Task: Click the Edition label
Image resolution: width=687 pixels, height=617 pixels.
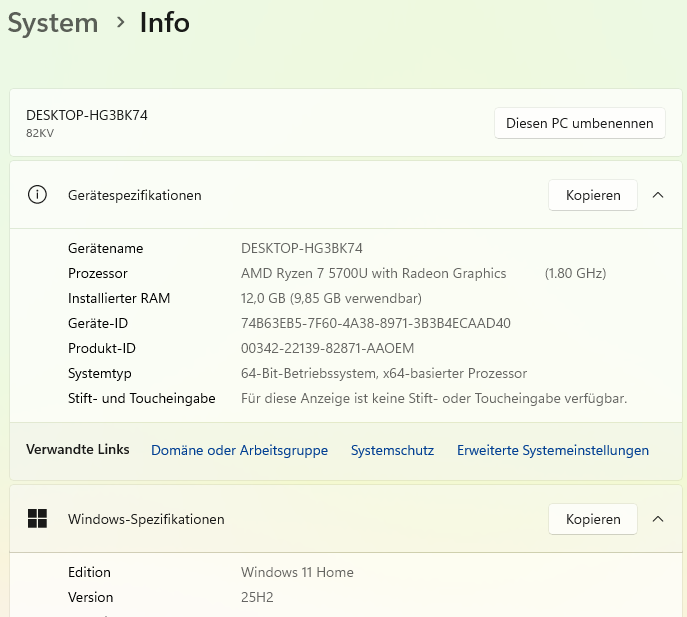Action: [89, 572]
